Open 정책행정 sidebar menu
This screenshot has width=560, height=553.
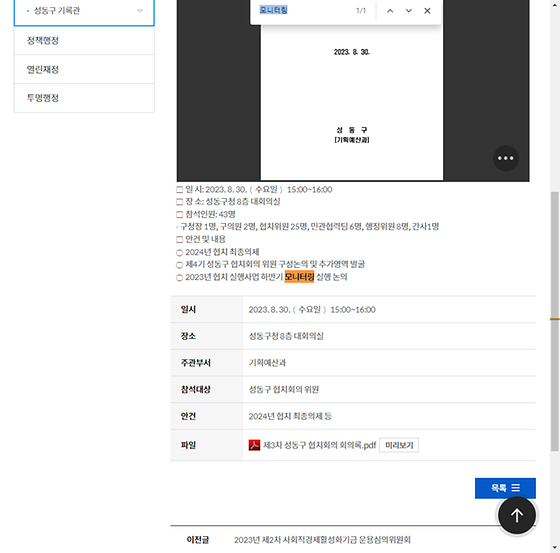tap(84, 40)
